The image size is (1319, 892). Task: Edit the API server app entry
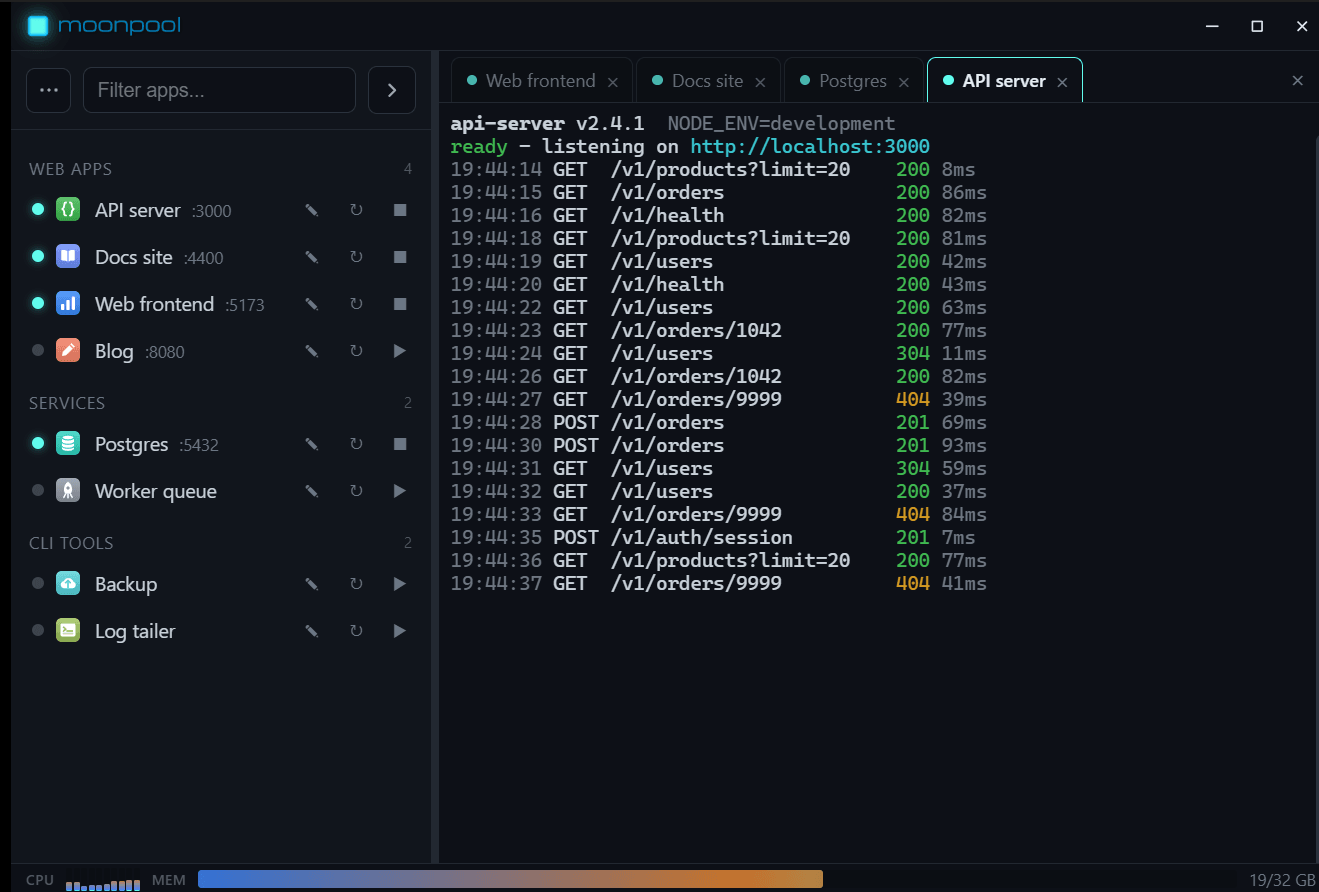pyautogui.click(x=312, y=210)
